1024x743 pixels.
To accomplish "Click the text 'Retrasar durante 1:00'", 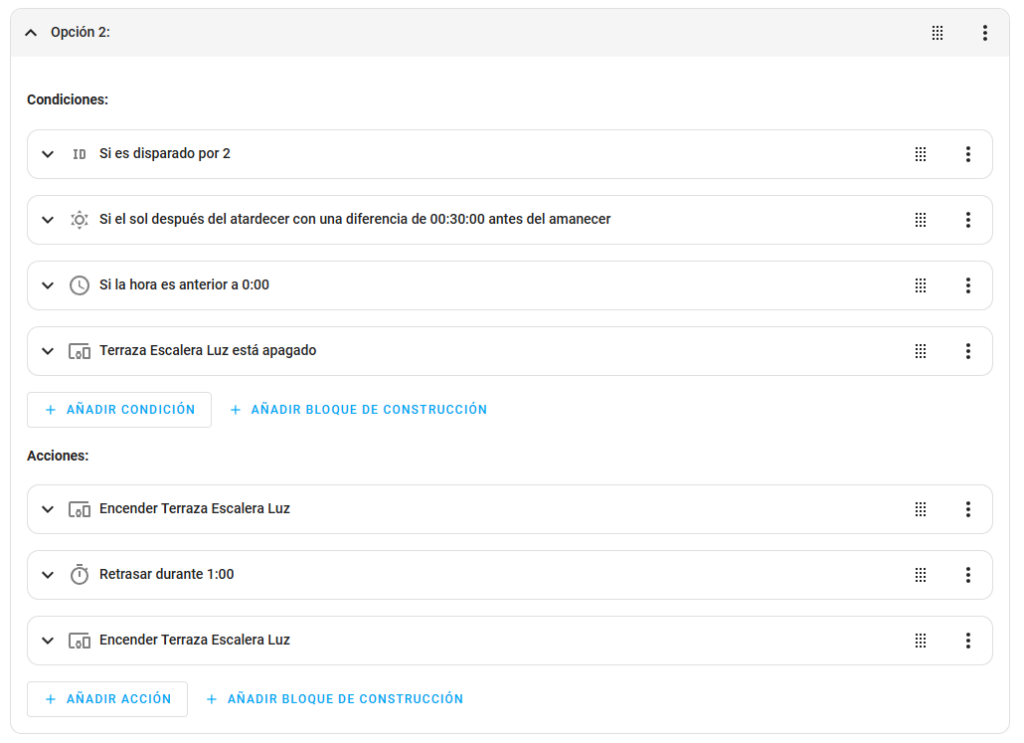I will pyautogui.click(x=167, y=575).
